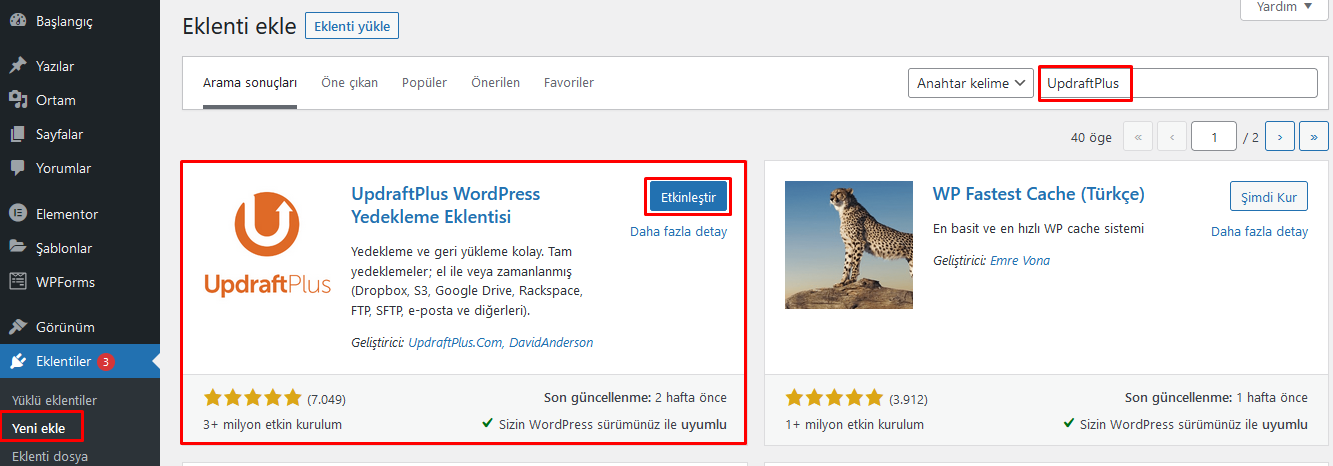Switch to the Öne çıkan tab

[x=350, y=83]
